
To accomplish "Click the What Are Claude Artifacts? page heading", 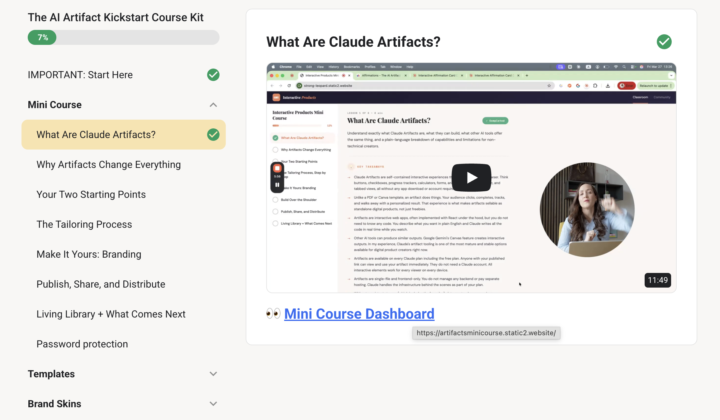I will (x=353, y=42).
